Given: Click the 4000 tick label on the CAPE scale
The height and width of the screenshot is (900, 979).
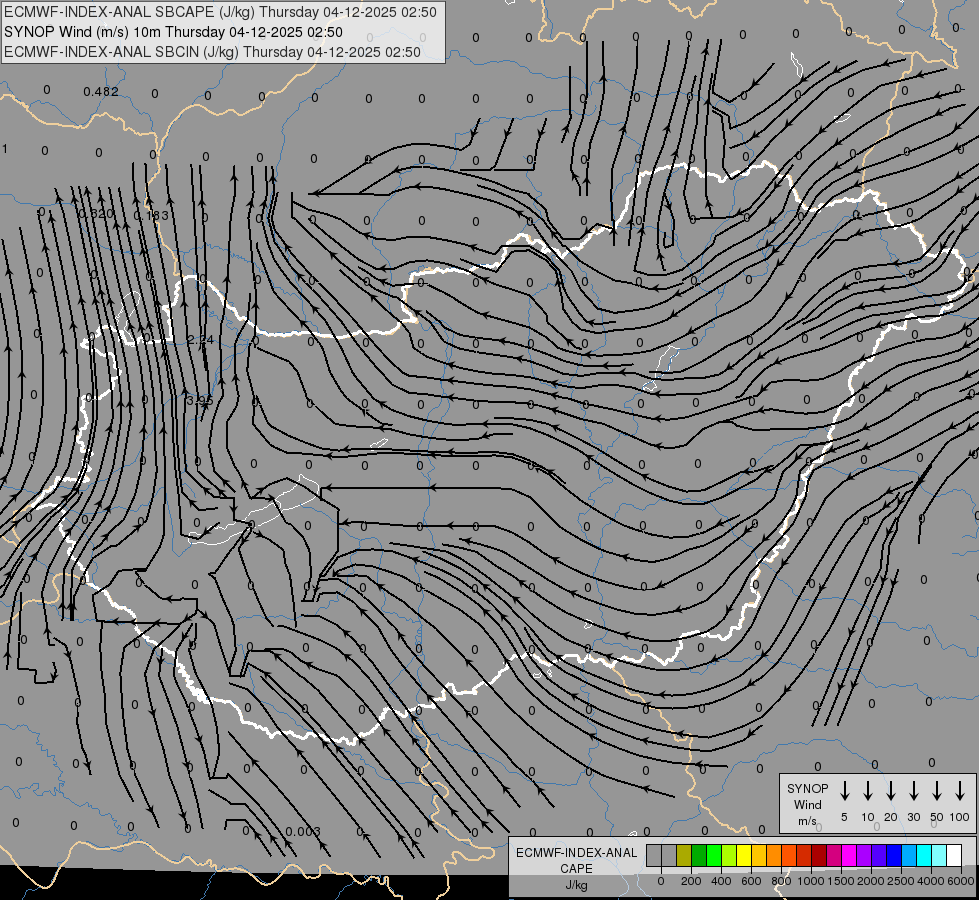Looking at the screenshot, I should pyautogui.click(x=930, y=881).
